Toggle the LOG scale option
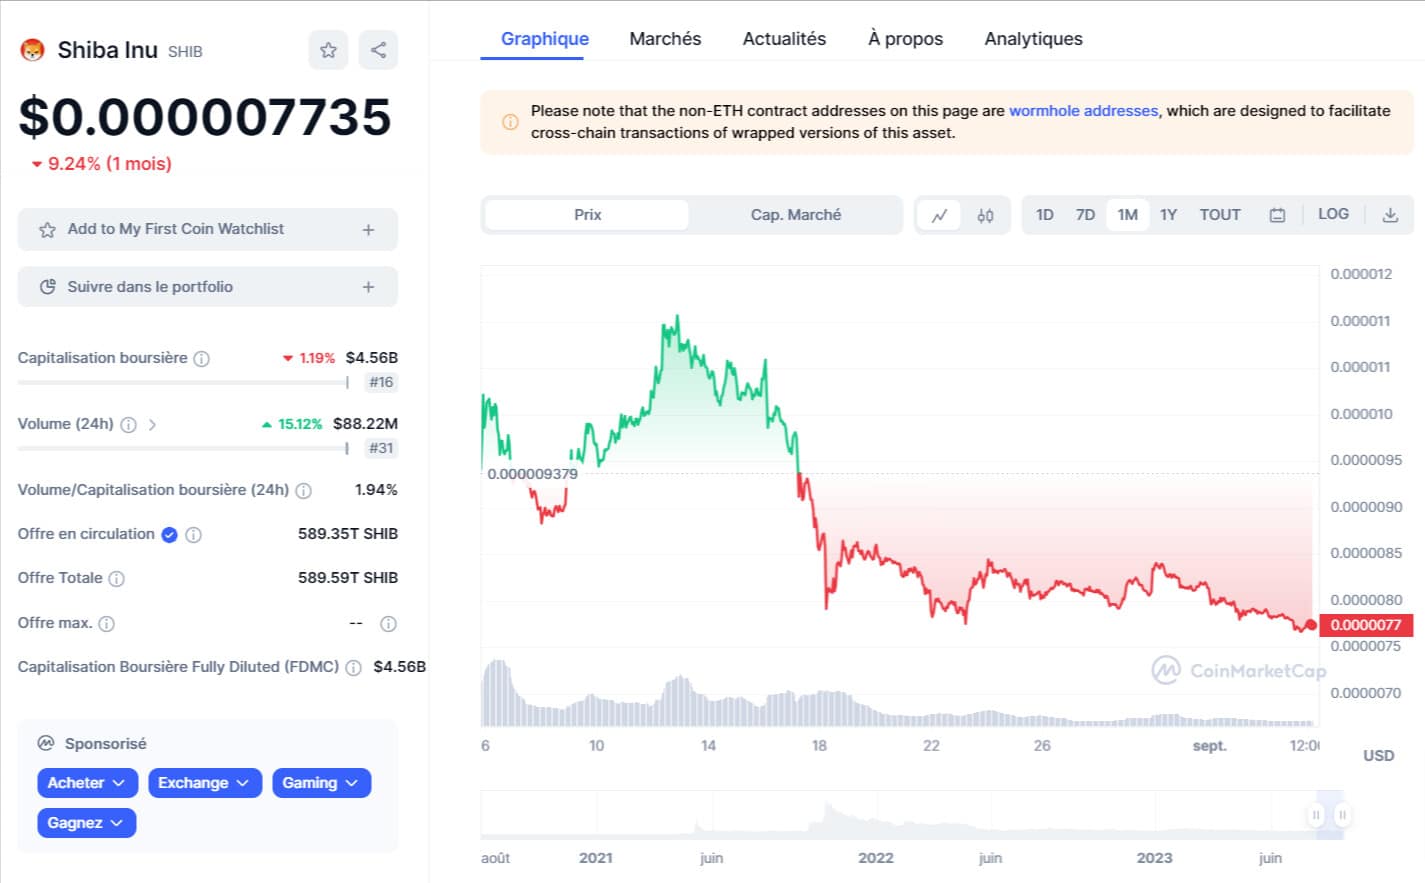 point(1333,214)
